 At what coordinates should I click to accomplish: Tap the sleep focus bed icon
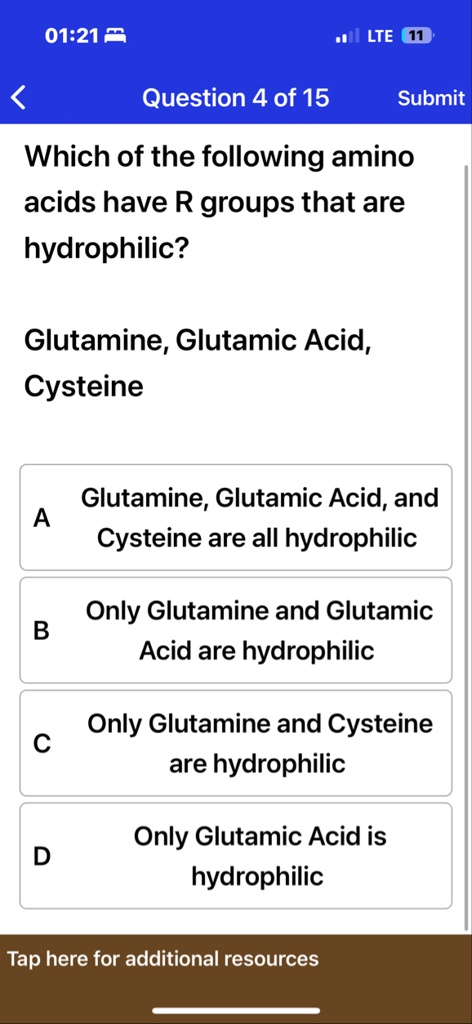pos(115,37)
